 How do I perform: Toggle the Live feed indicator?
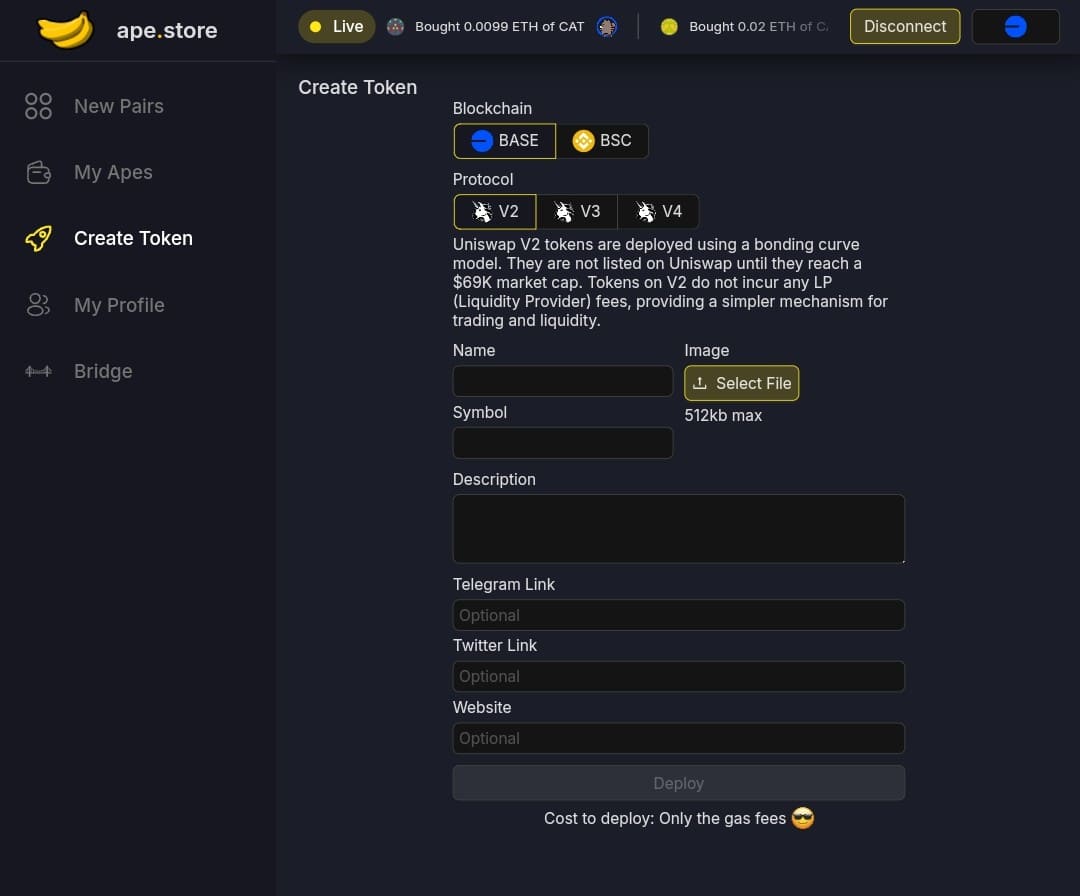click(x=336, y=26)
